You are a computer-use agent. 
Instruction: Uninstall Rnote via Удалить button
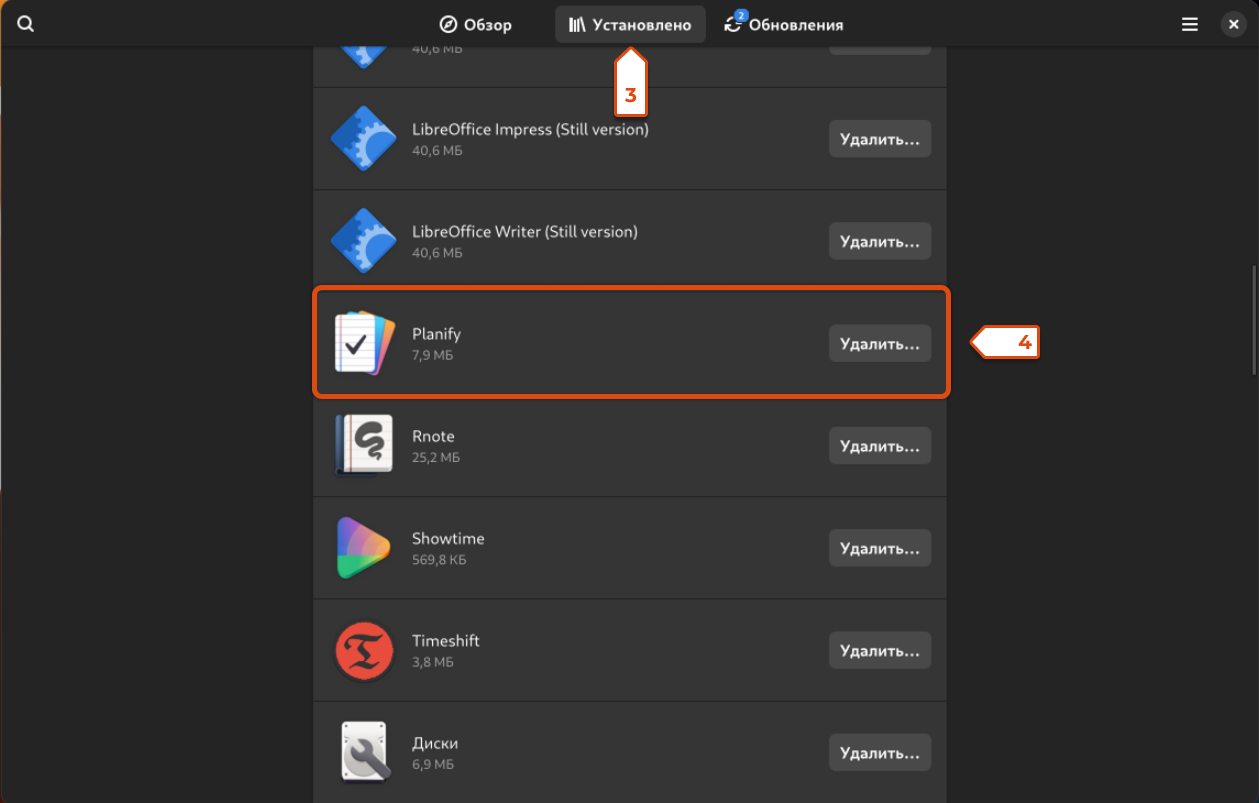[x=880, y=445]
